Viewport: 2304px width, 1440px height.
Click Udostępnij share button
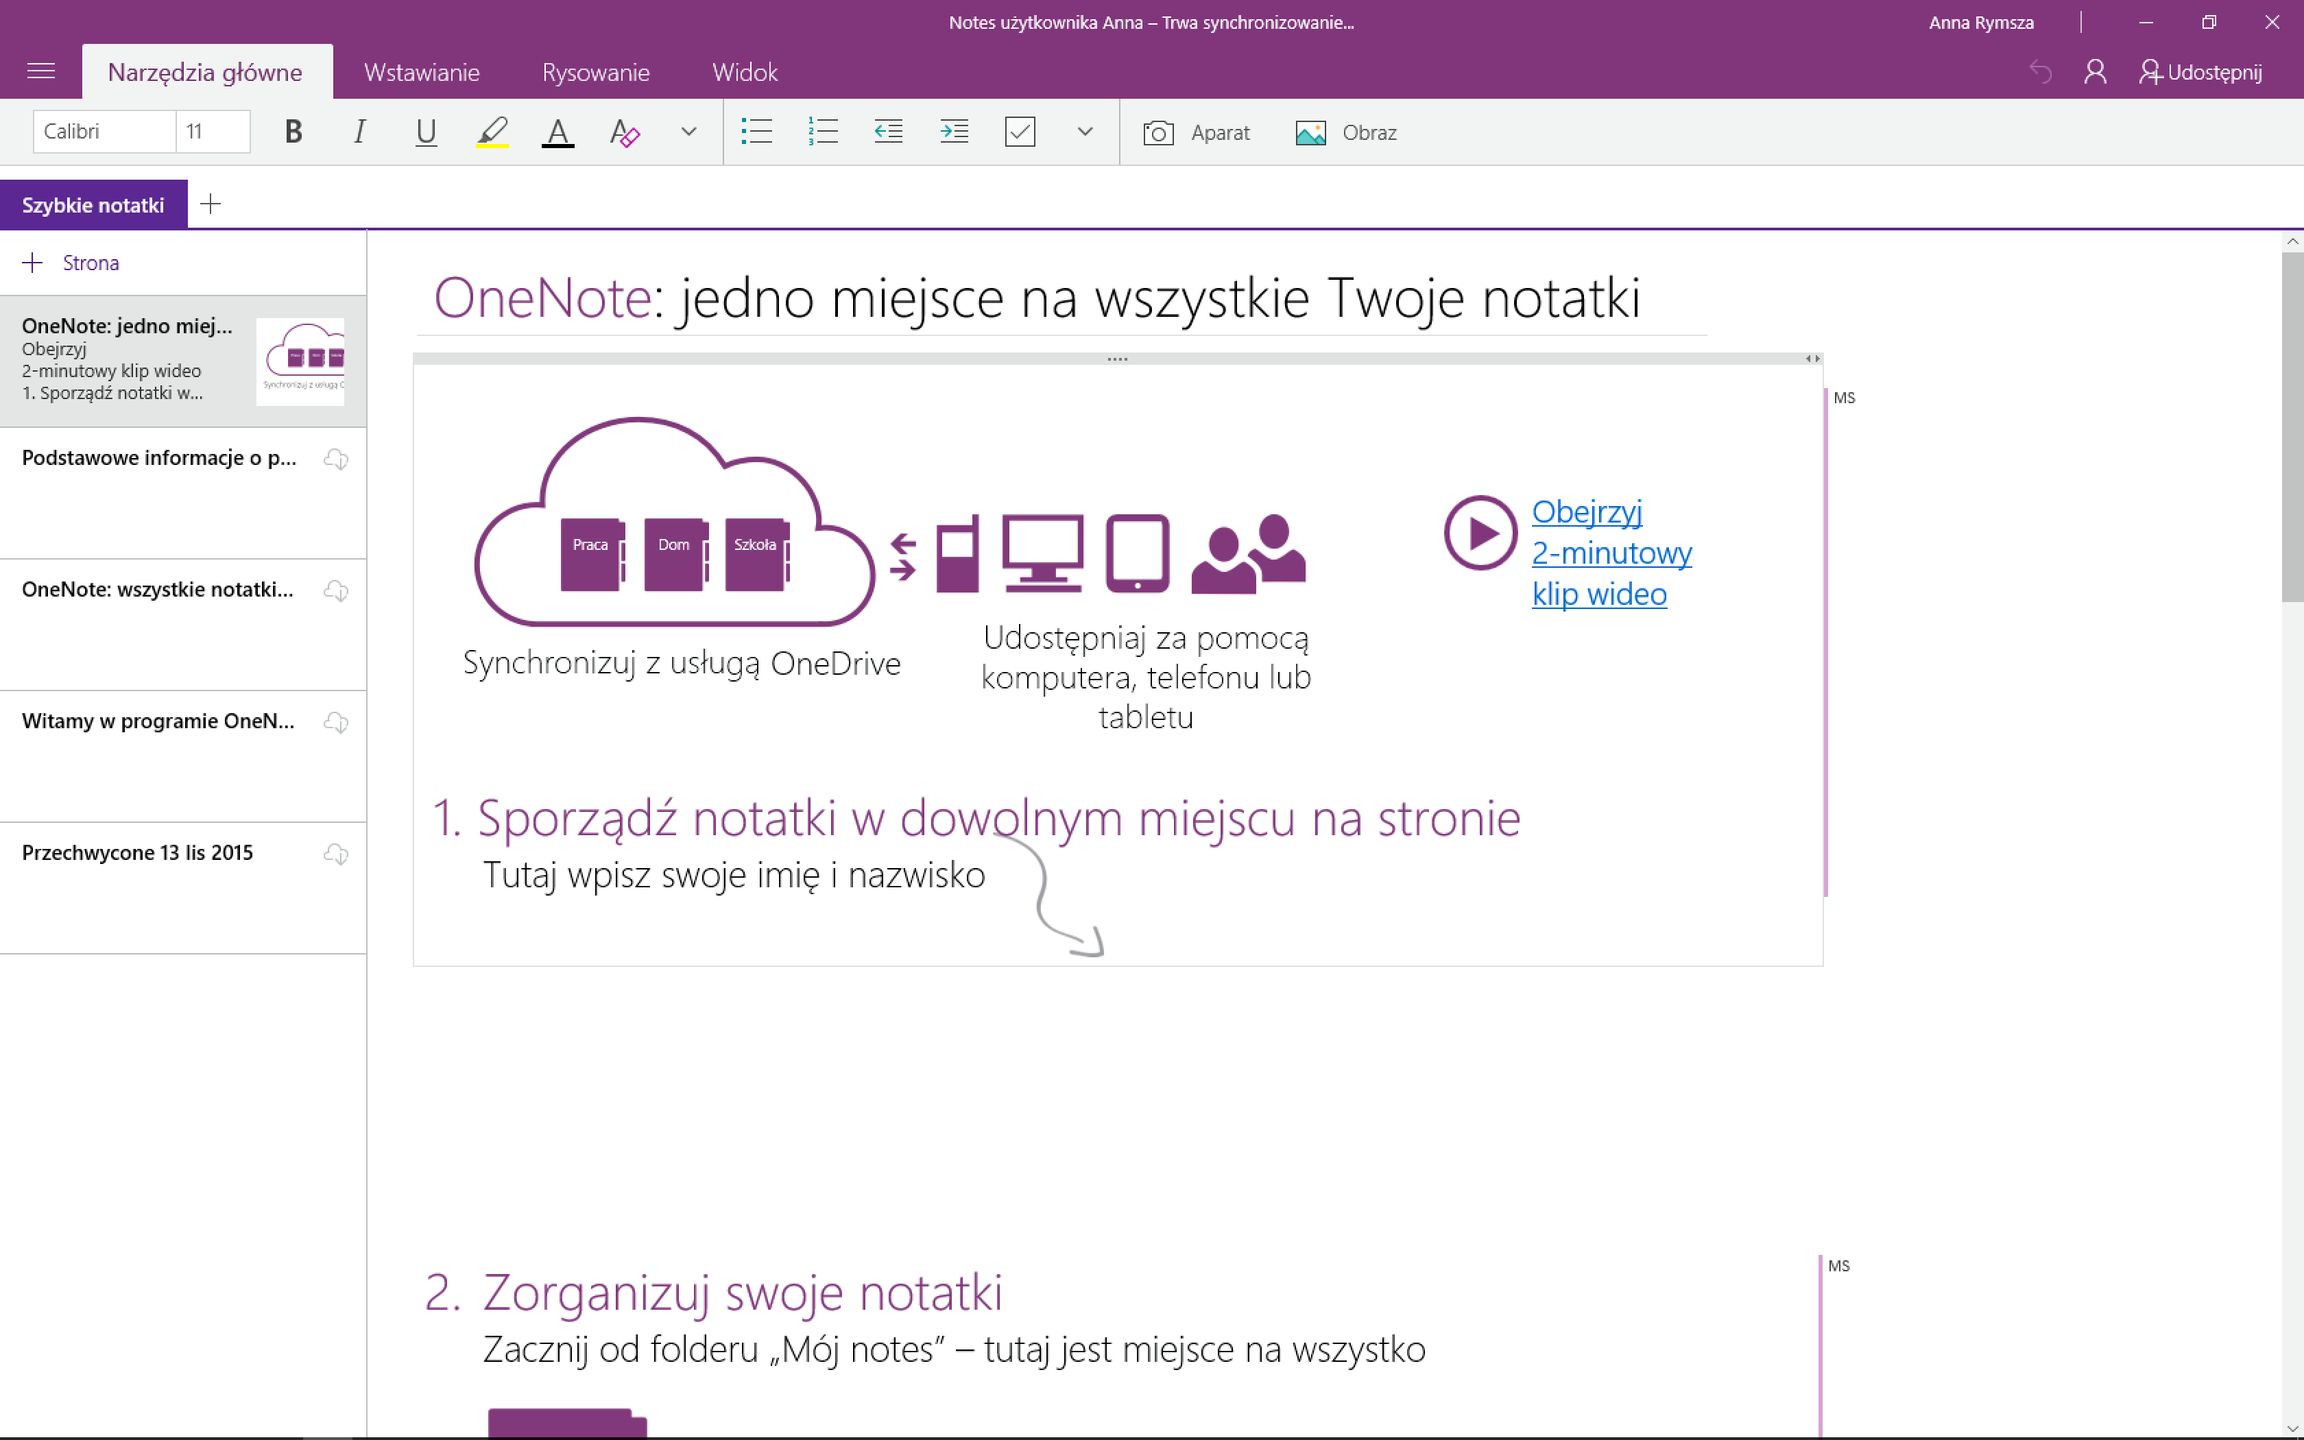pyautogui.click(x=2201, y=73)
